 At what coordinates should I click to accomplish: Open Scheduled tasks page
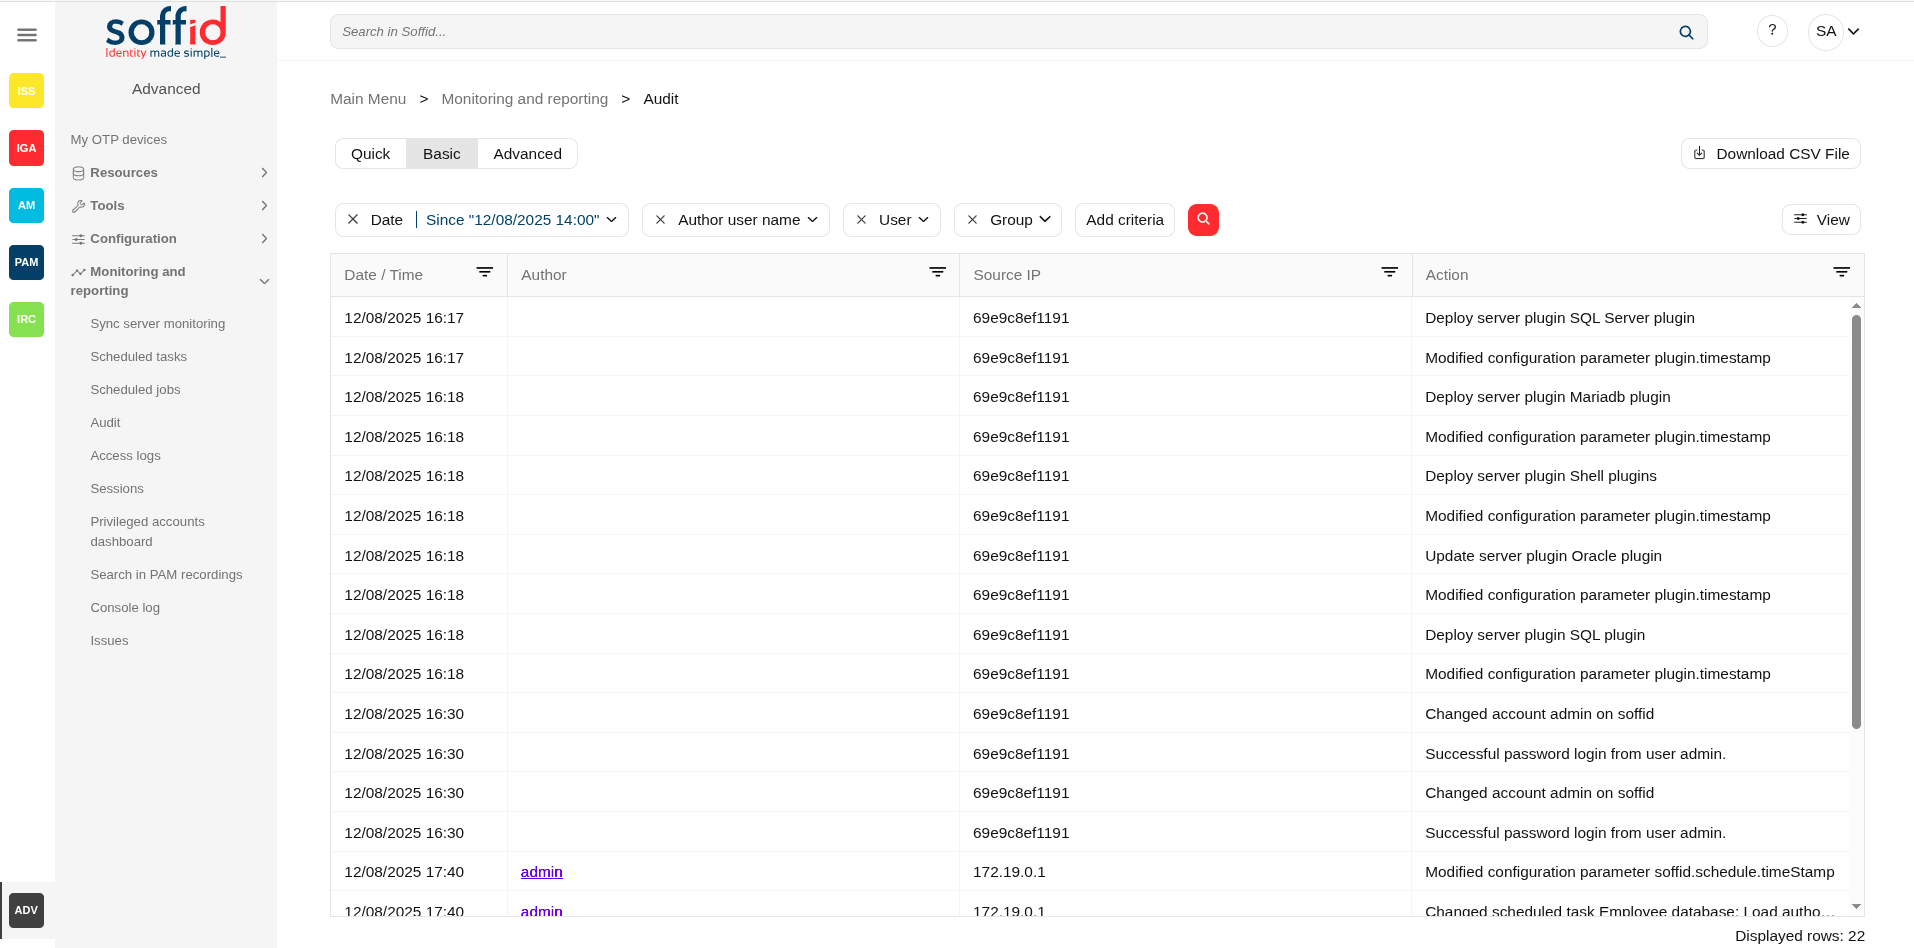139,357
